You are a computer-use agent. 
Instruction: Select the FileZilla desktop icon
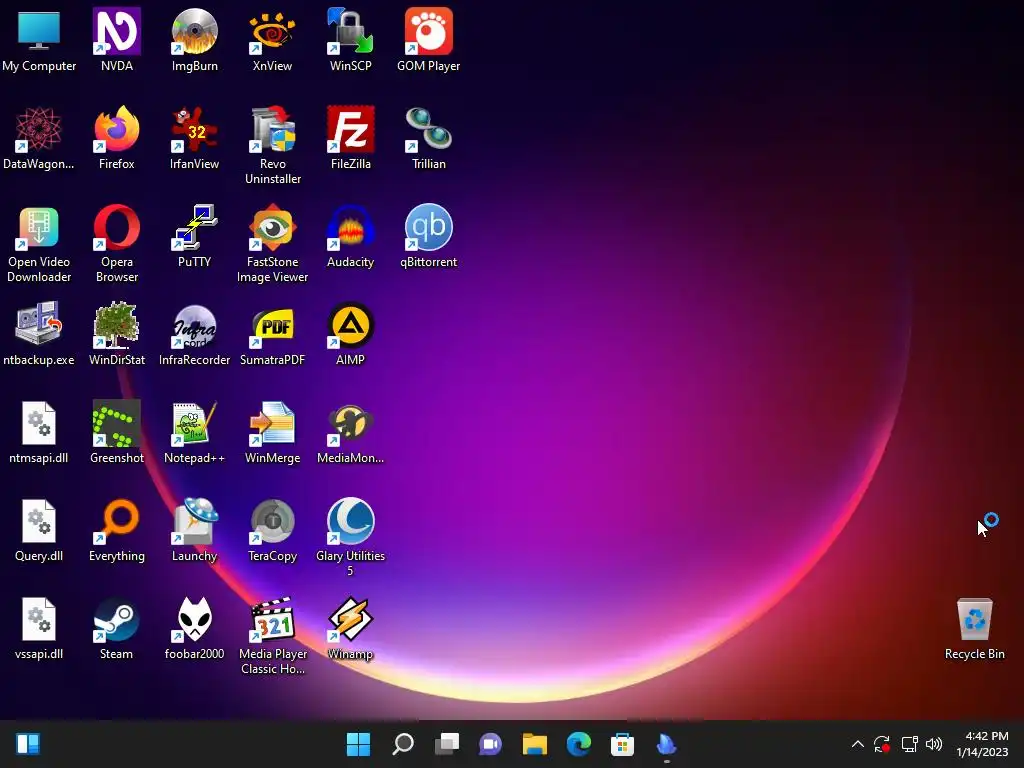350,129
